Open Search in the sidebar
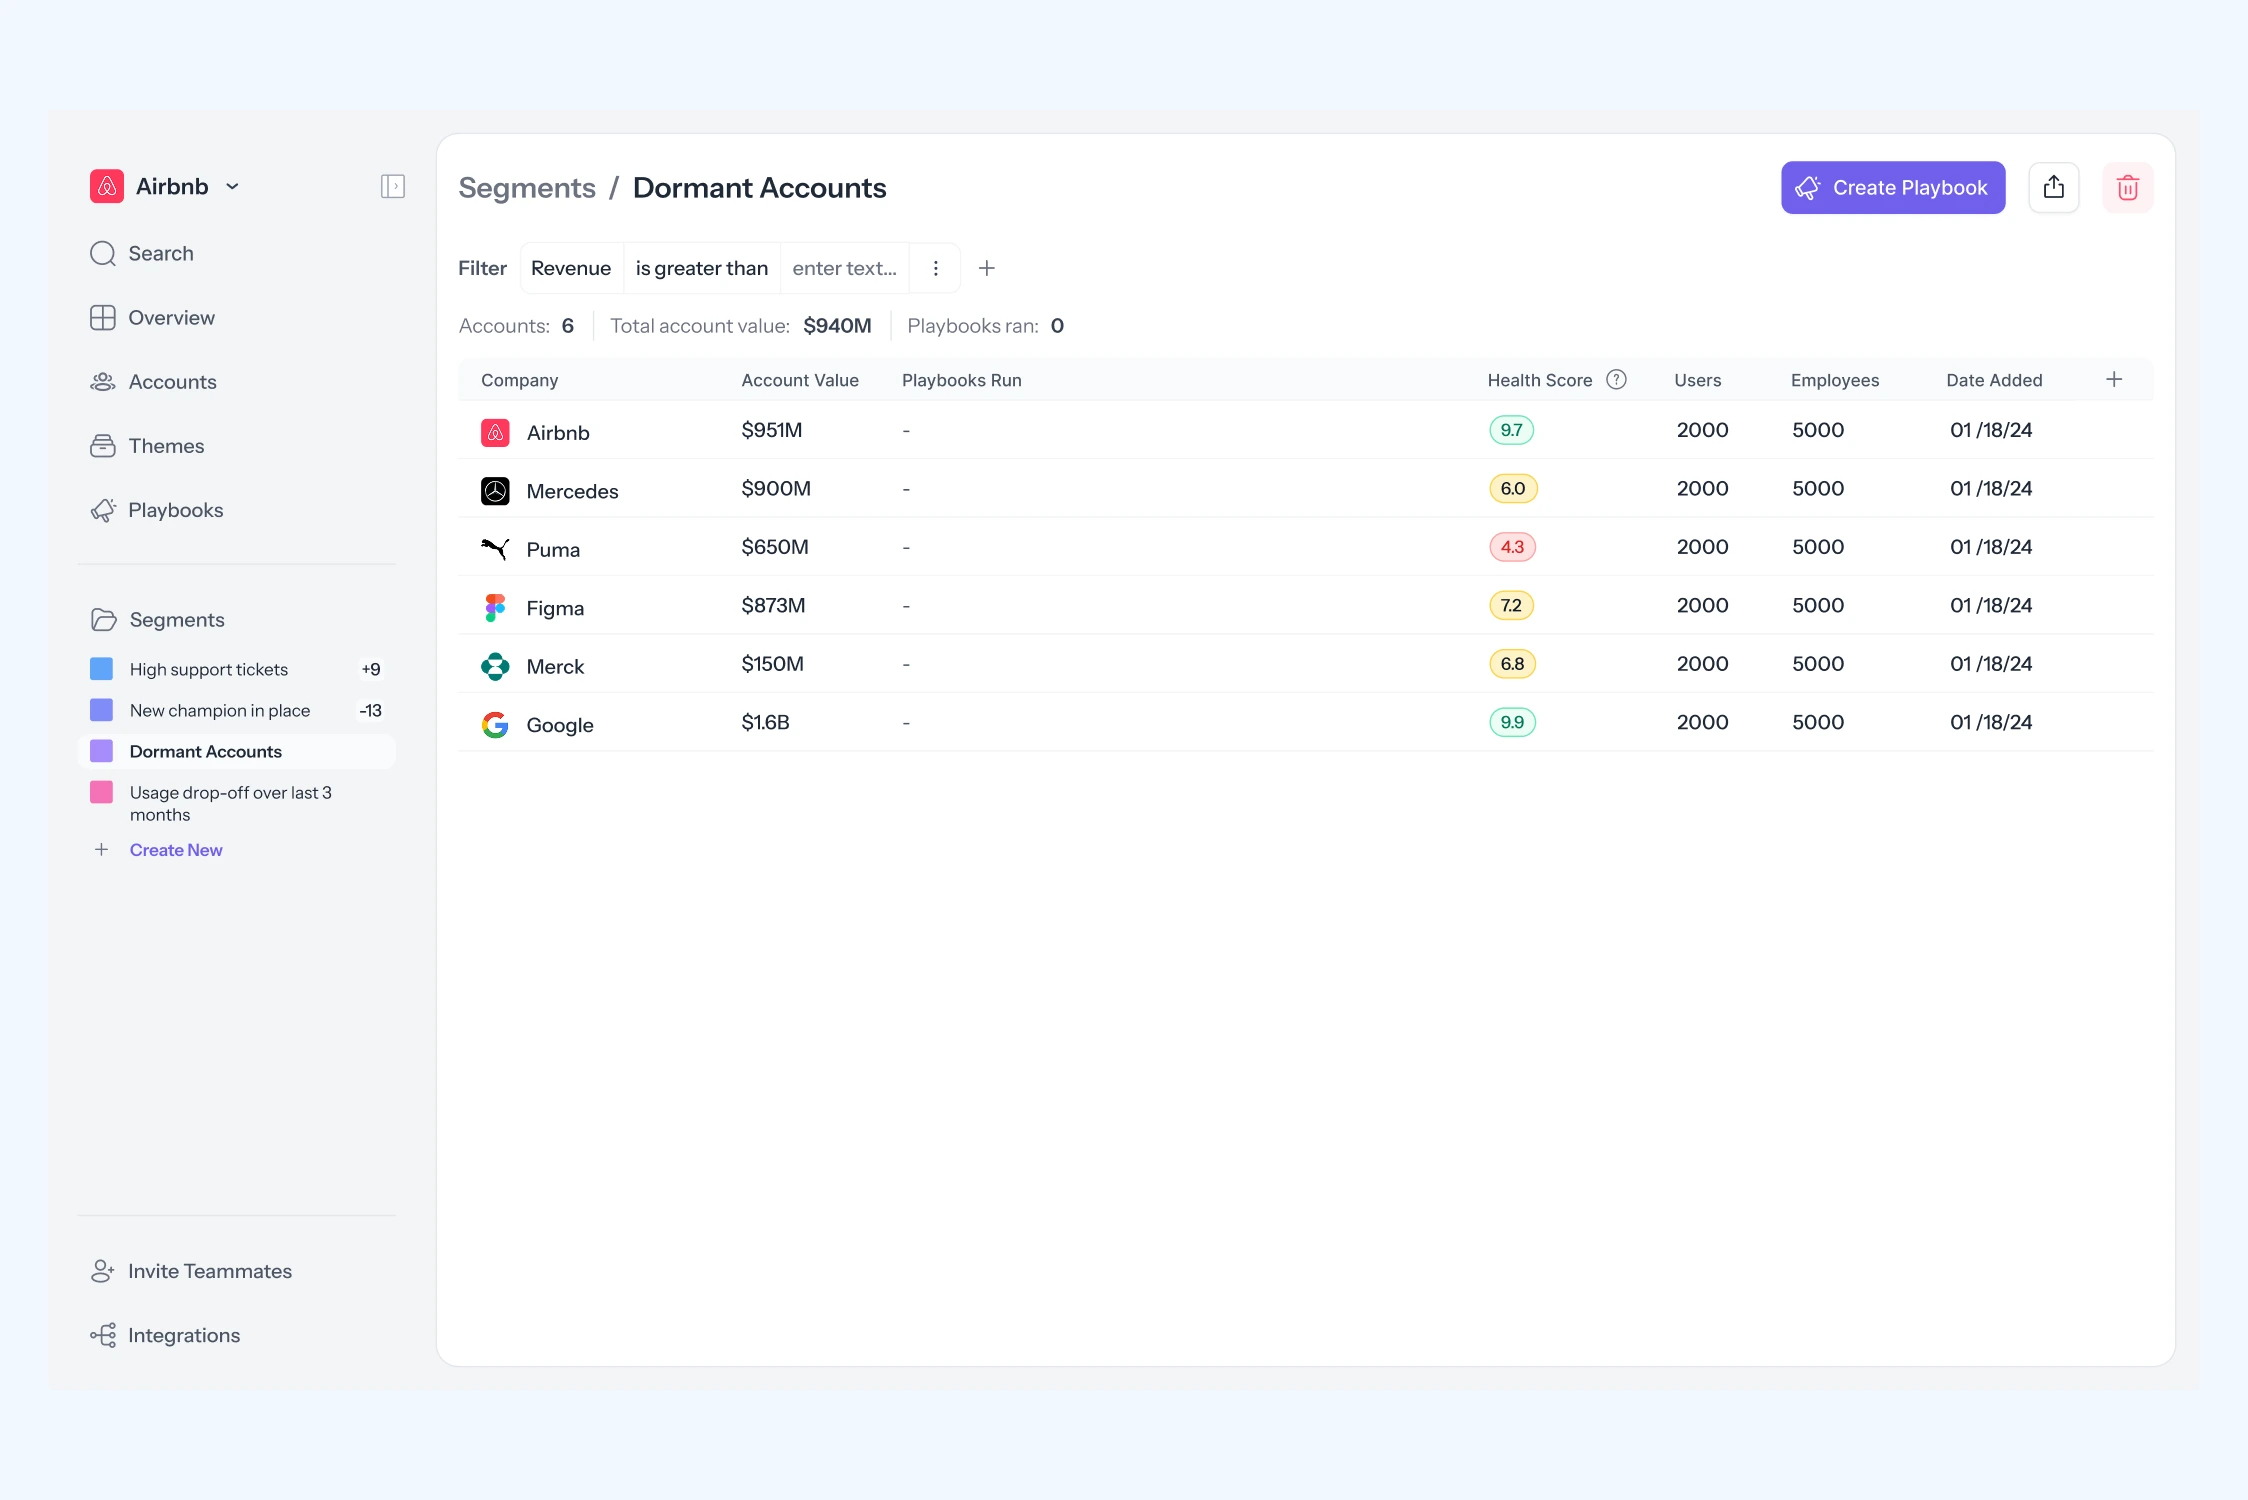Image resolution: width=2248 pixels, height=1500 pixels. 160,254
